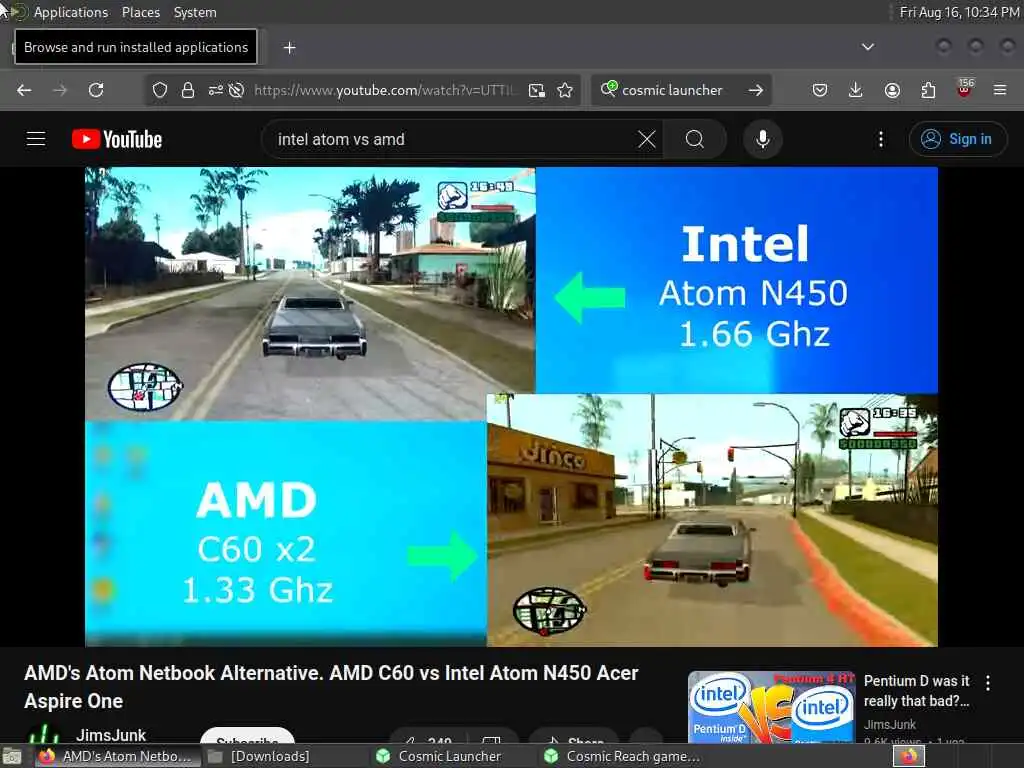Open the Places menu
This screenshot has height=768, width=1024.
pyautogui.click(x=140, y=12)
